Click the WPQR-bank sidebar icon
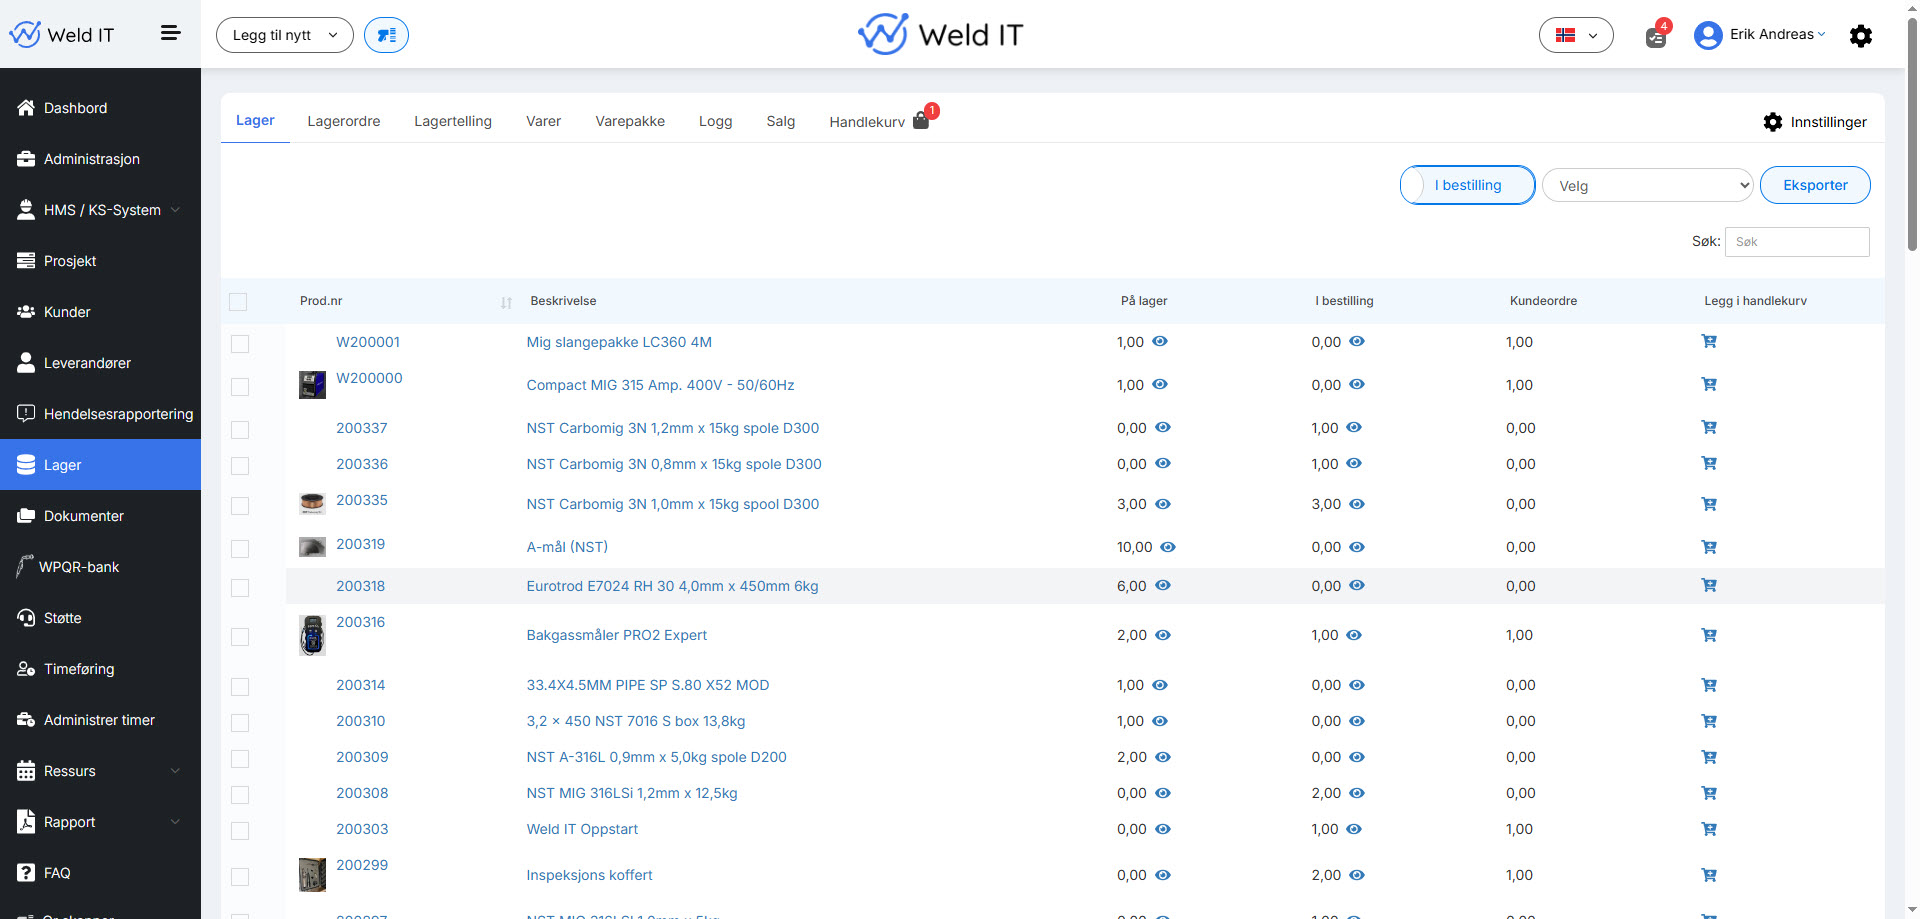 (25, 567)
